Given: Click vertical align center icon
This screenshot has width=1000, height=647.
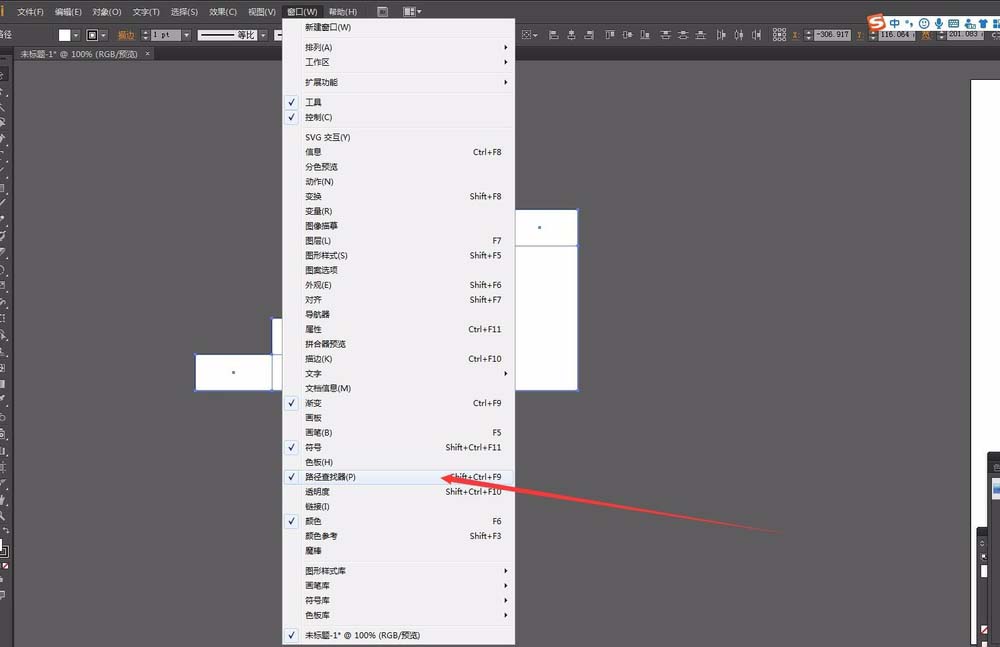Looking at the screenshot, I should click(x=628, y=35).
